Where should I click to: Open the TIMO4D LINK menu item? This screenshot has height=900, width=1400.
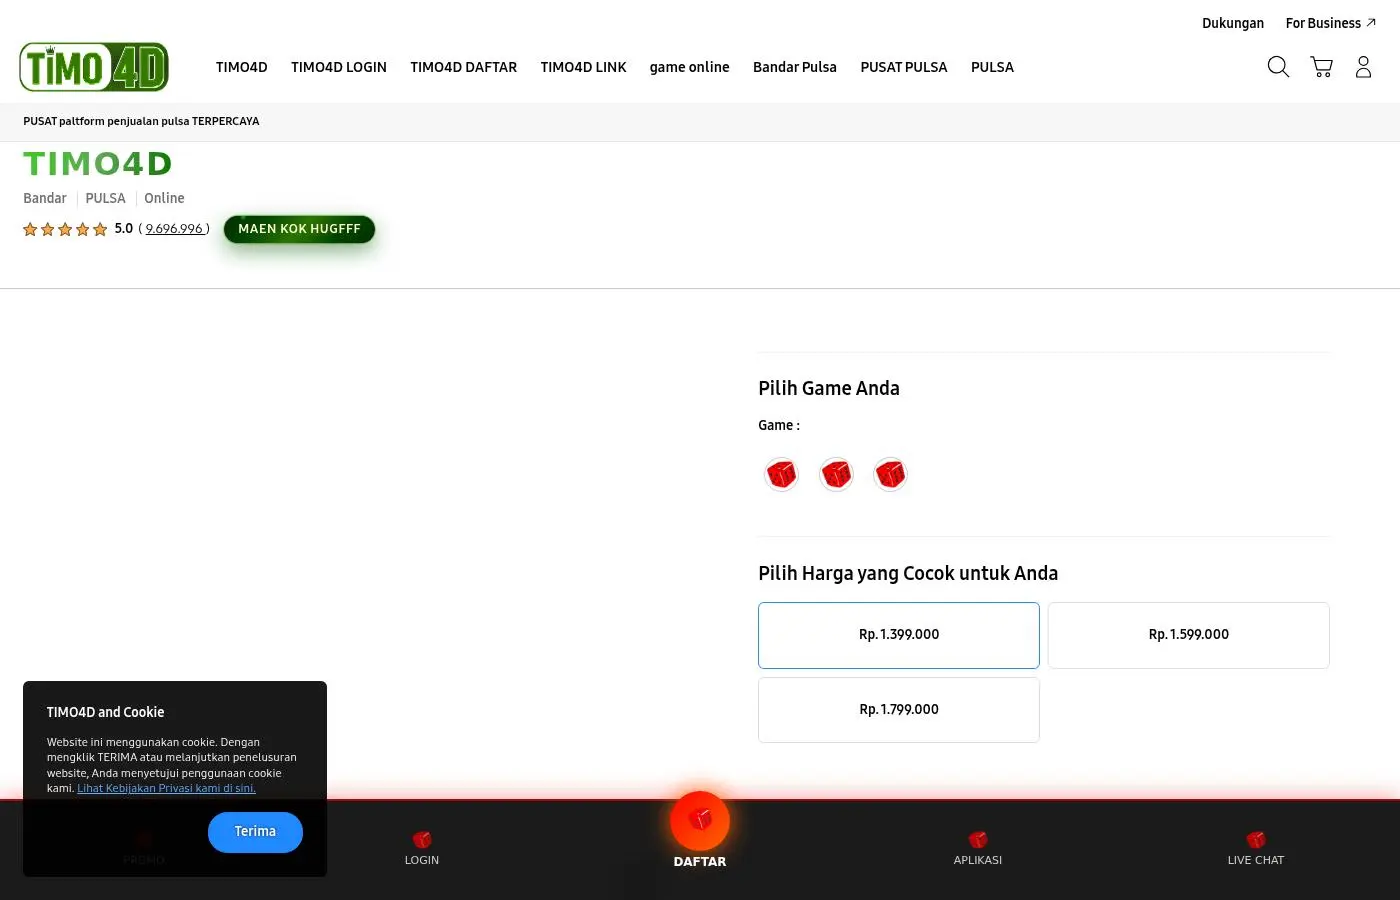(x=584, y=67)
